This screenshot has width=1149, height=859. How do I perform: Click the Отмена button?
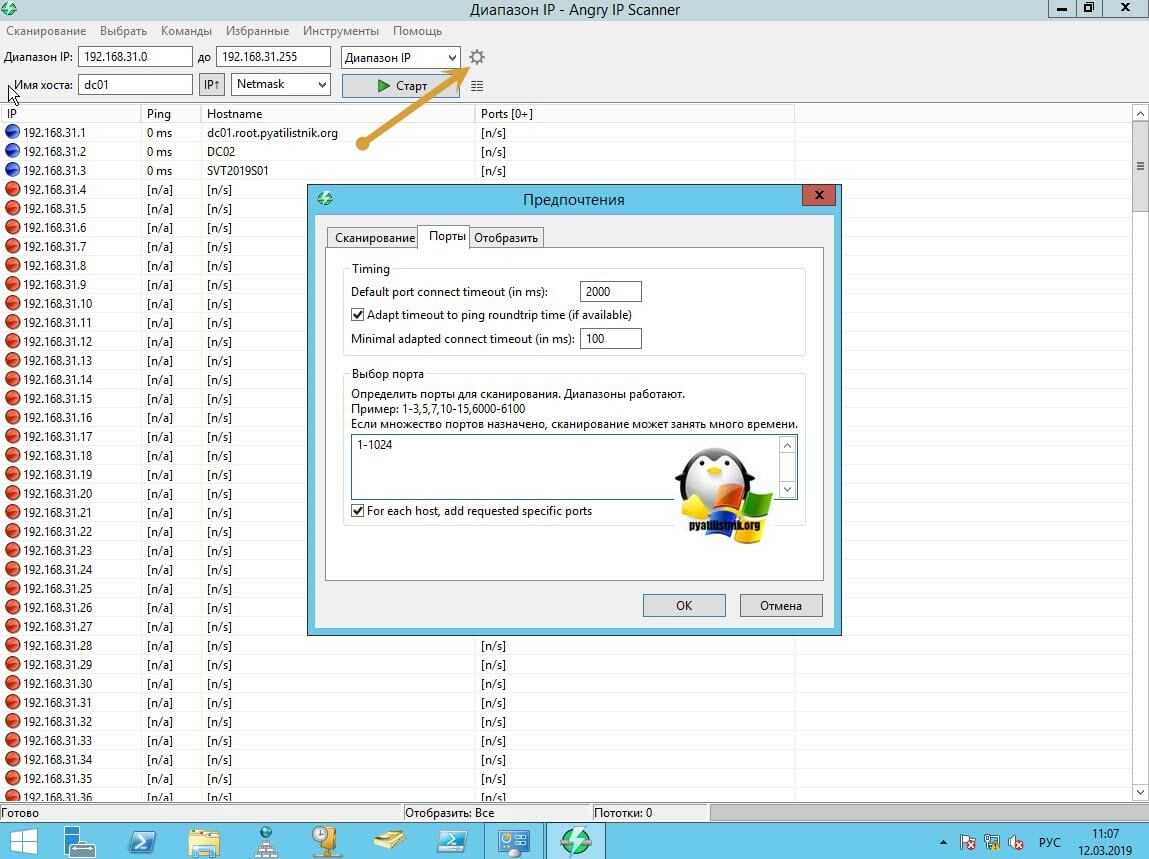click(x=781, y=605)
